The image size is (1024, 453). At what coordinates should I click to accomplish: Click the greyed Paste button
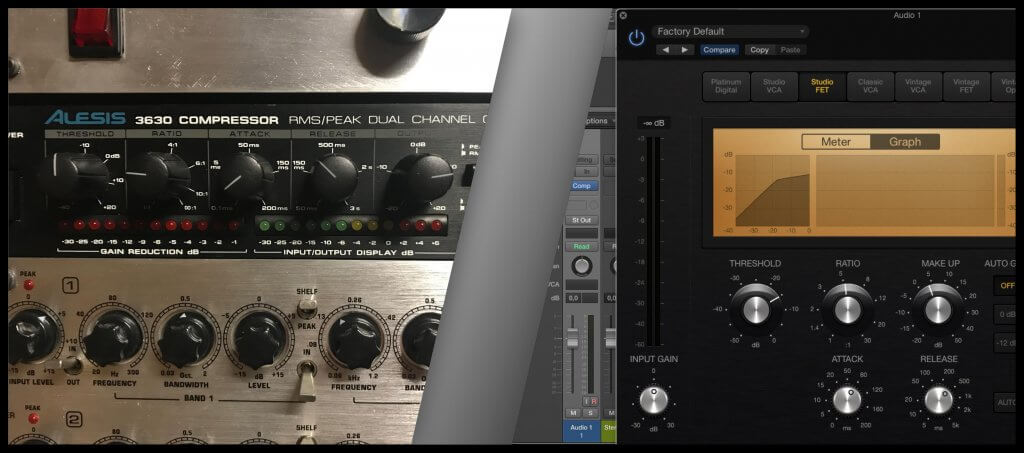(790, 50)
